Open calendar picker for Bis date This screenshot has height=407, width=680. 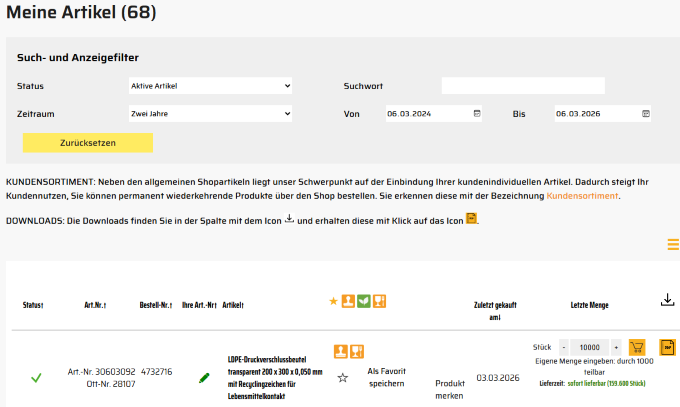point(646,114)
